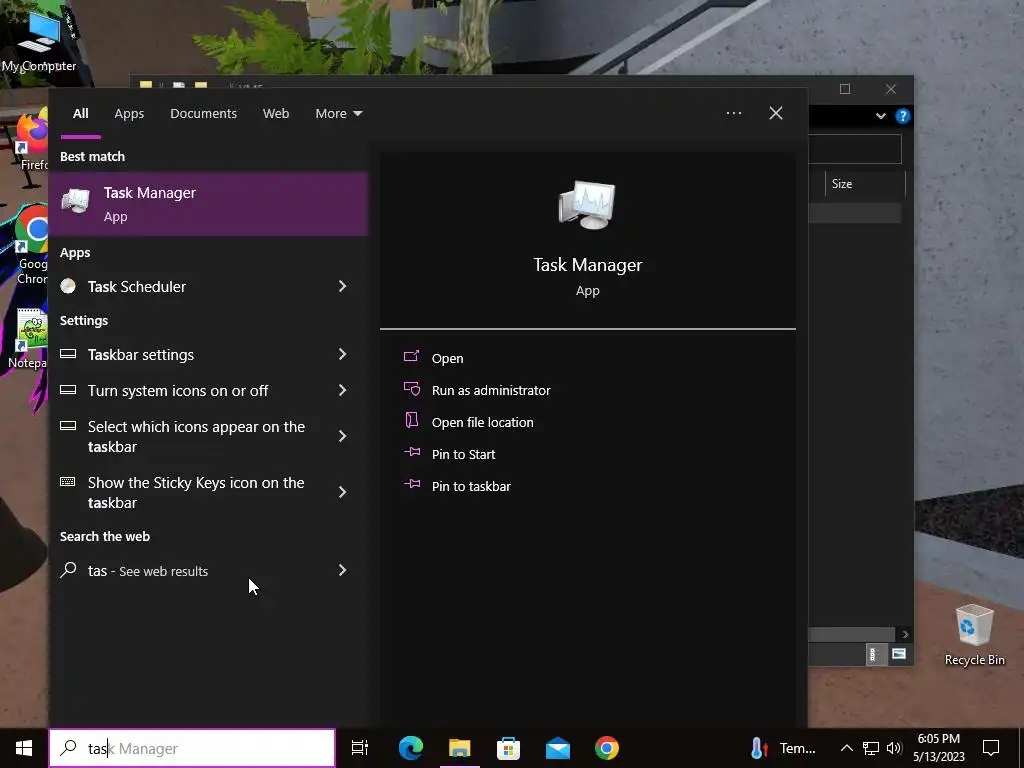The height and width of the screenshot is (768, 1024).
Task: Click the large Task Manager preview icon
Action: pos(587,204)
